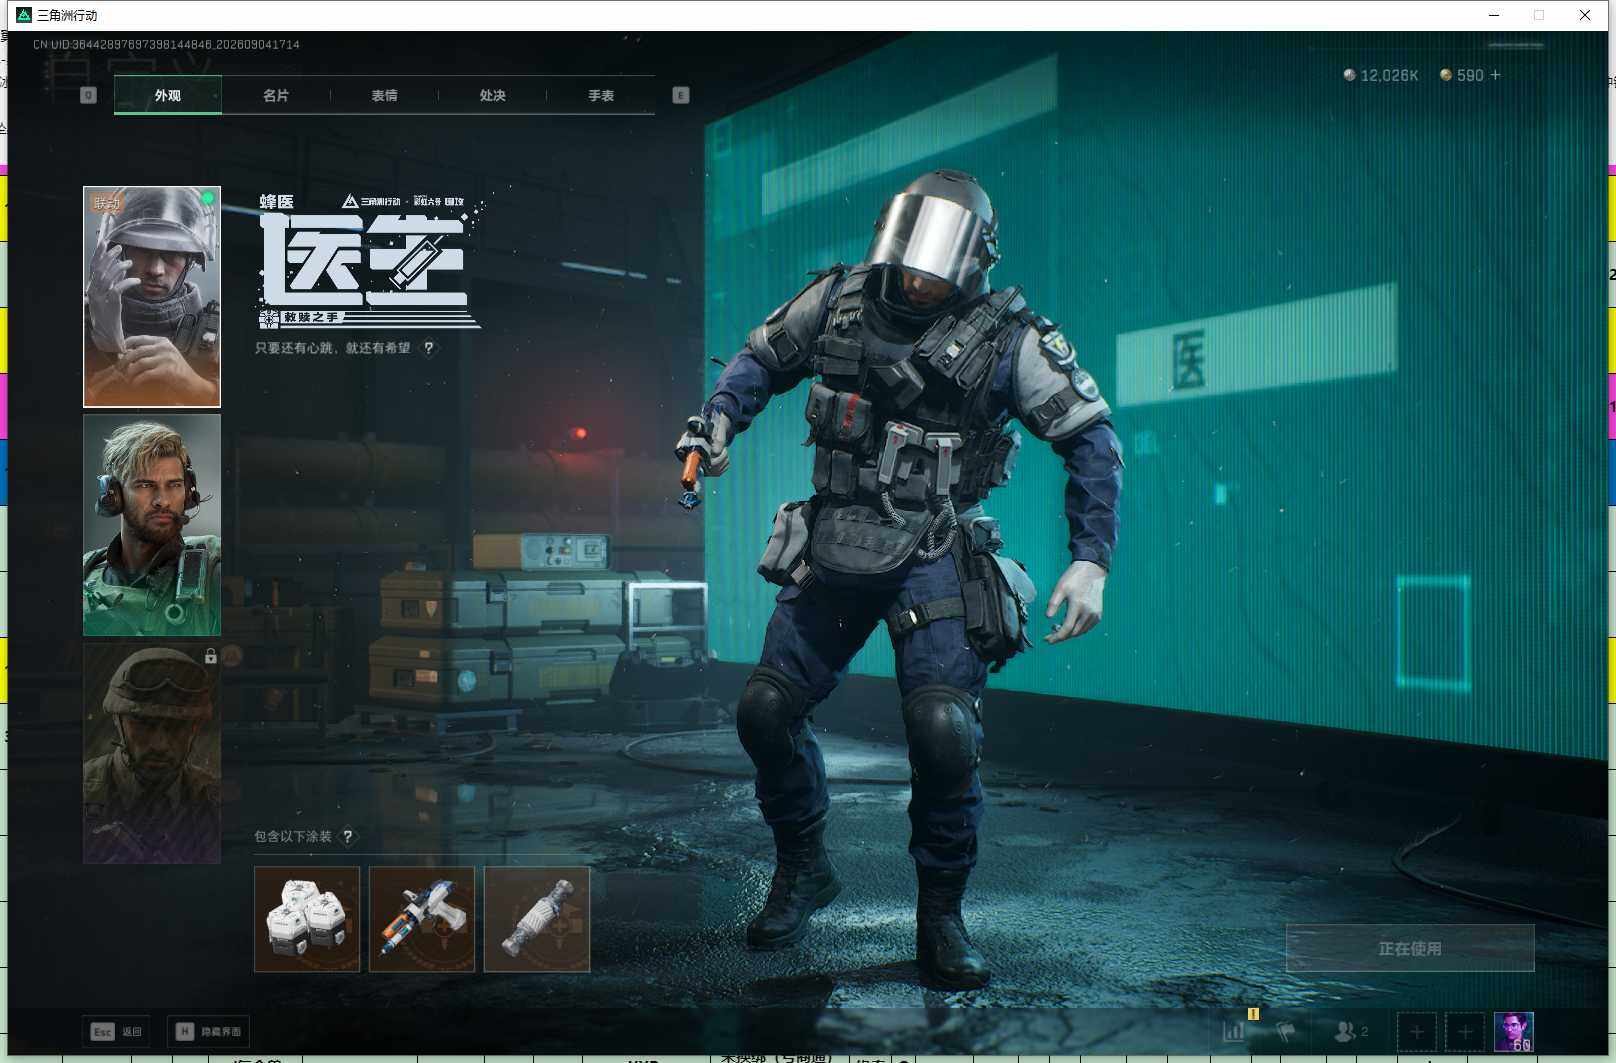The image size is (1616, 1063).
Task: Click the Q previous-tab key icon
Action: (x=88, y=95)
